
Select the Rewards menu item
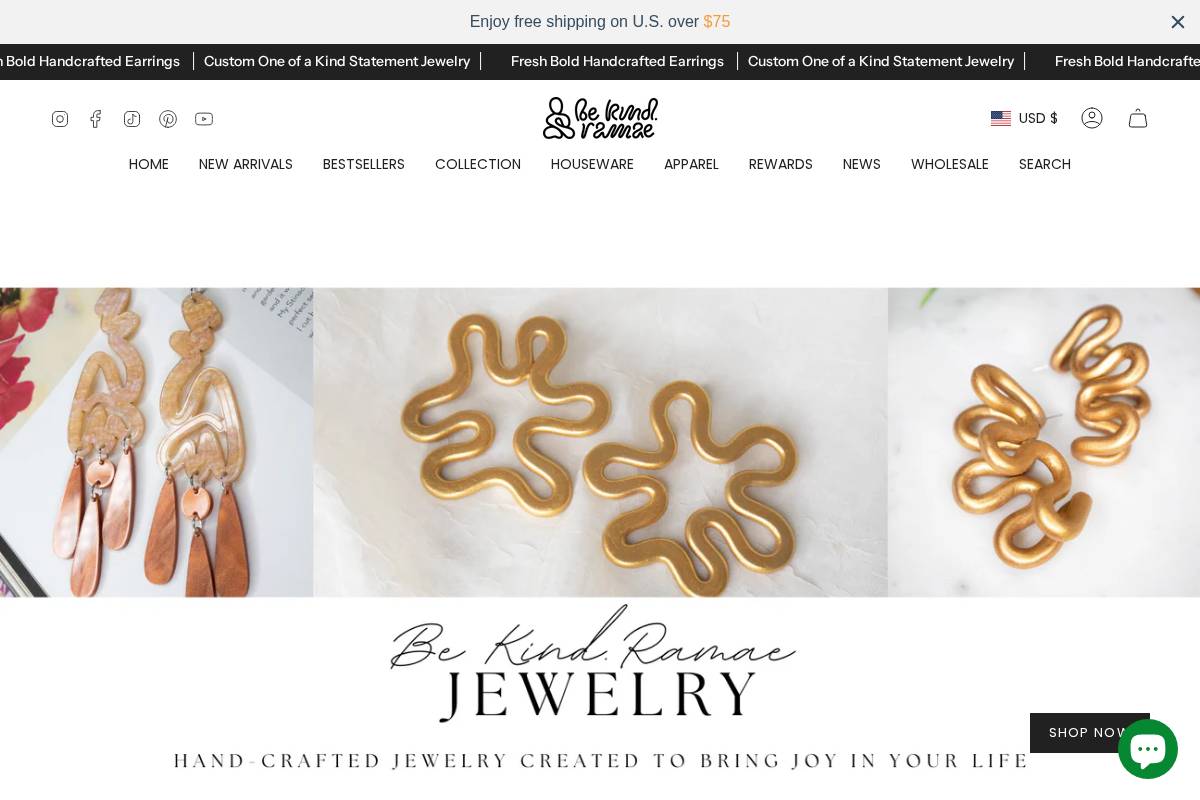pos(781,164)
